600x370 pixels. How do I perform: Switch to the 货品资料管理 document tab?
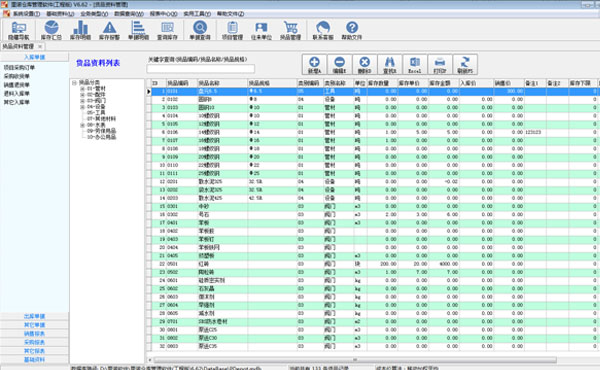[18, 46]
